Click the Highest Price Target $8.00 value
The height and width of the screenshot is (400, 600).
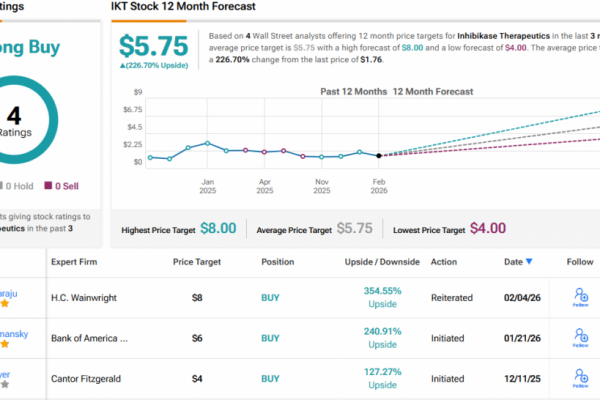(218, 228)
